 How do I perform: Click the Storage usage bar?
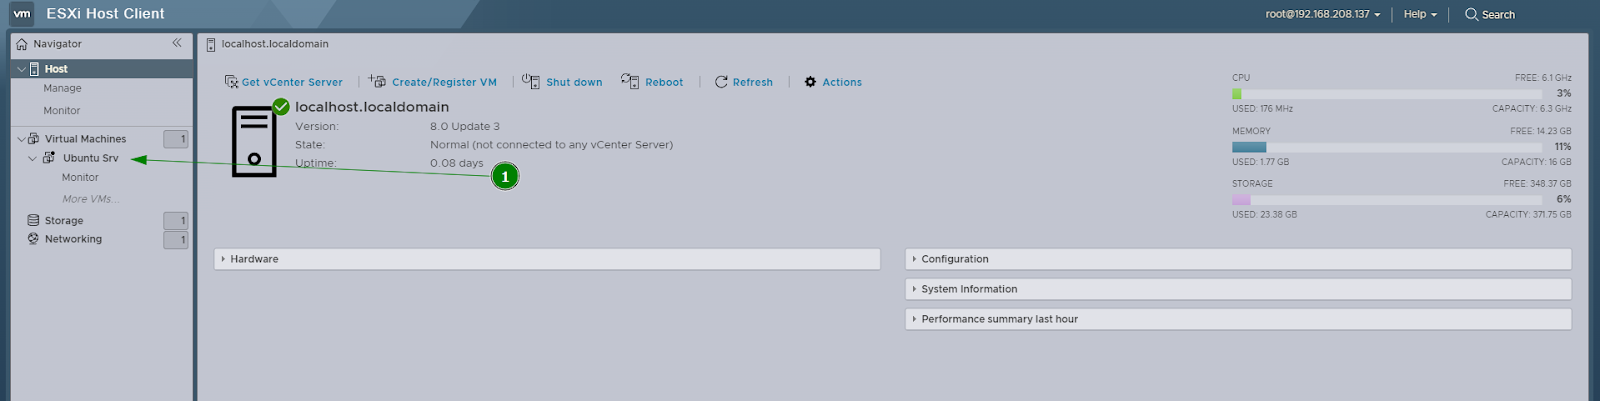point(1388,200)
